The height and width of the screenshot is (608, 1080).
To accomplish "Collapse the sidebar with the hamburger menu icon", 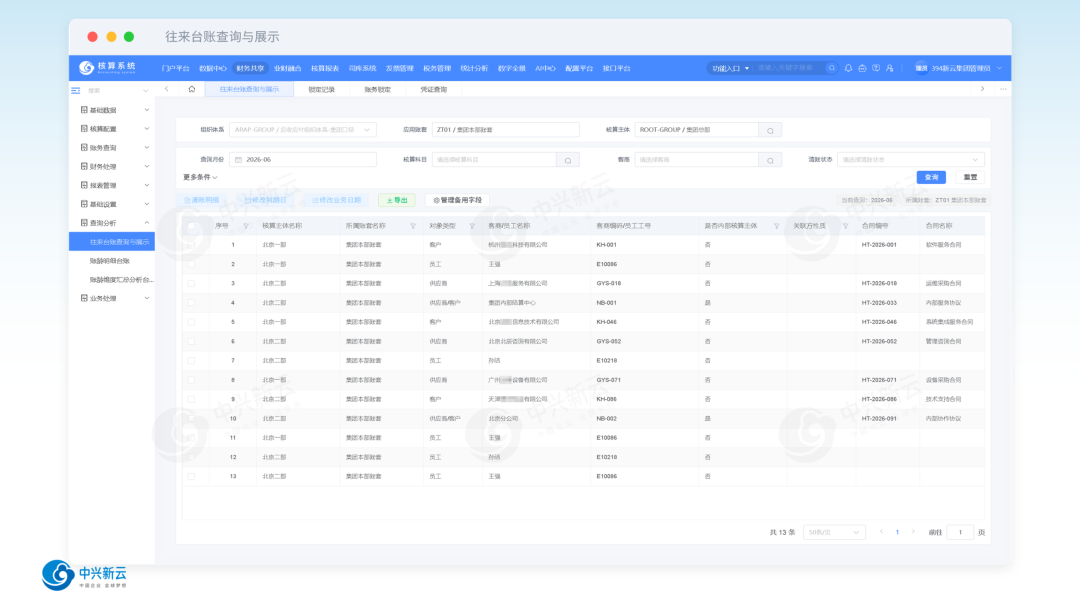I will (76, 90).
